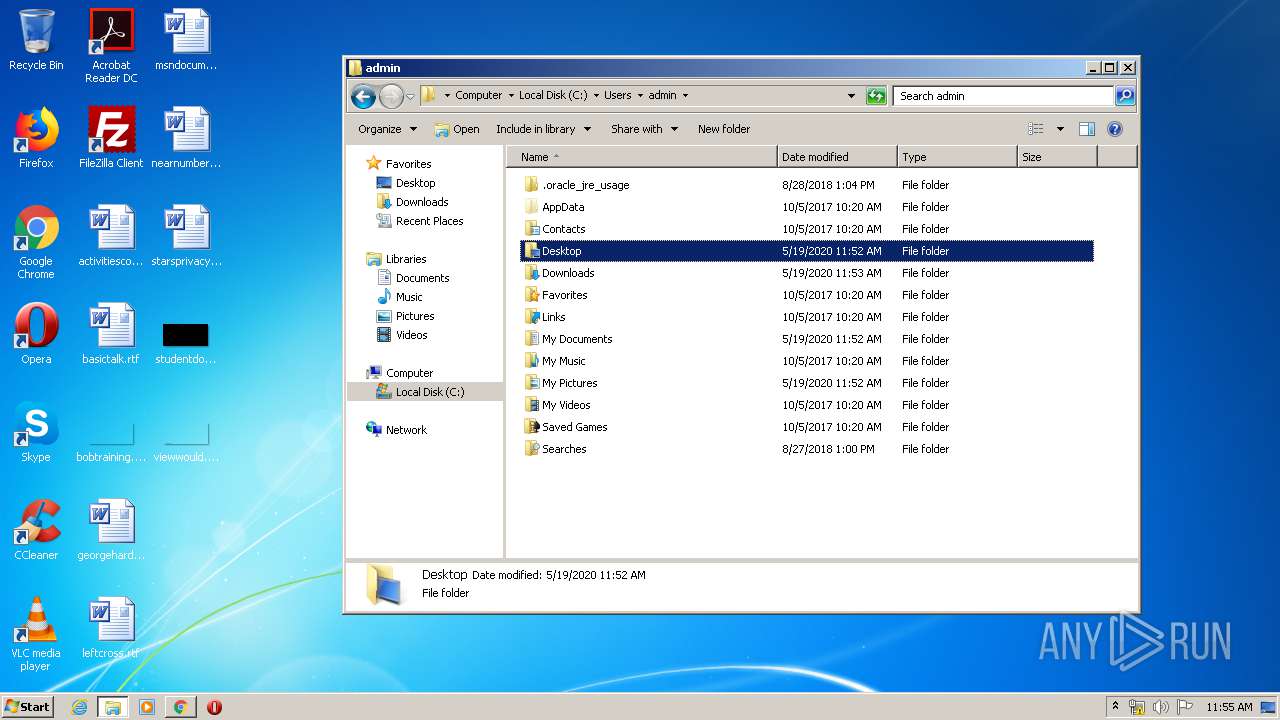This screenshot has height=720, width=1280.
Task: Select Downloads in the navigation pane
Action: coord(421,202)
